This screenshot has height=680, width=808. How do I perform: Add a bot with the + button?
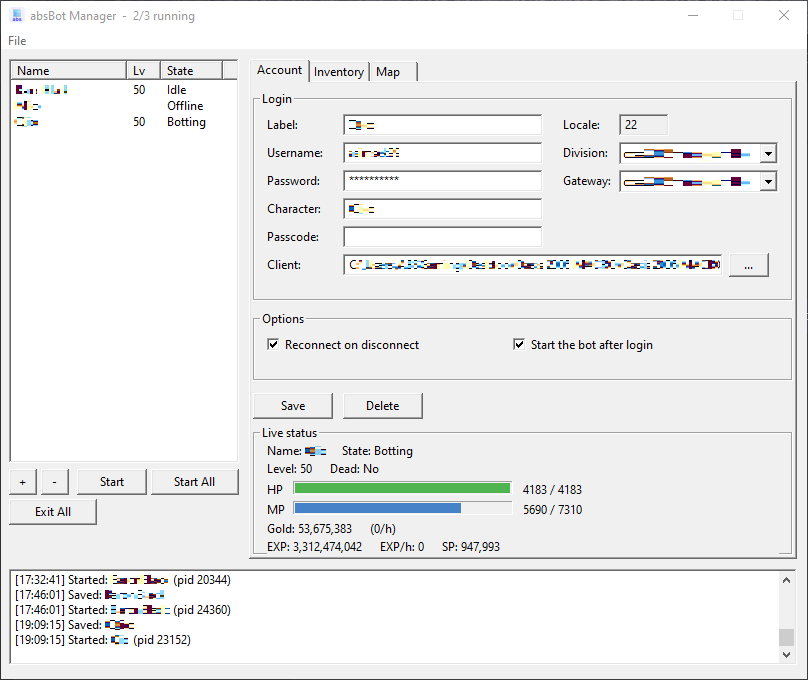click(23, 482)
